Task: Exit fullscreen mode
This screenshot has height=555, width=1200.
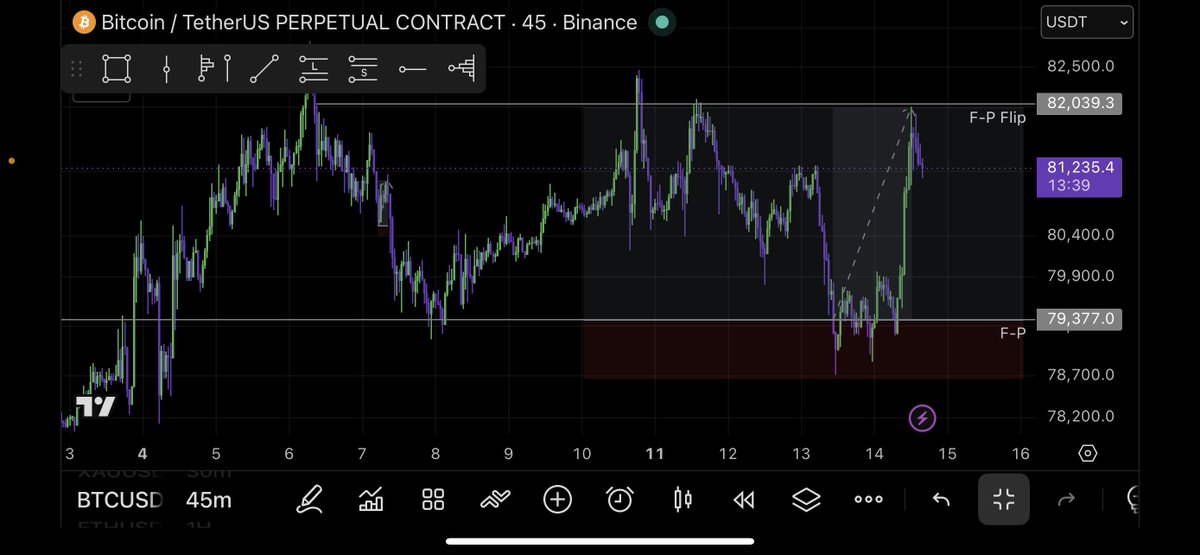Action: coord(1004,499)
